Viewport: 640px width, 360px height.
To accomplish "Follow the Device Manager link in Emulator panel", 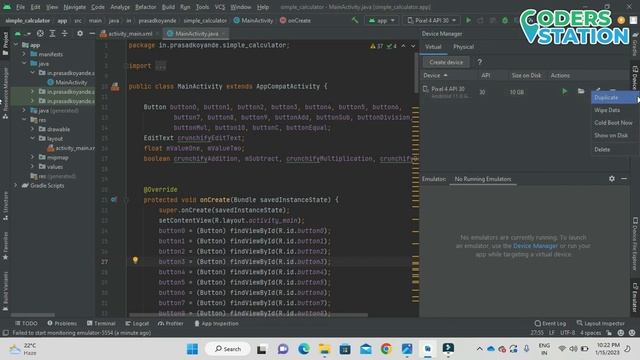I will (x=535, y=246).
